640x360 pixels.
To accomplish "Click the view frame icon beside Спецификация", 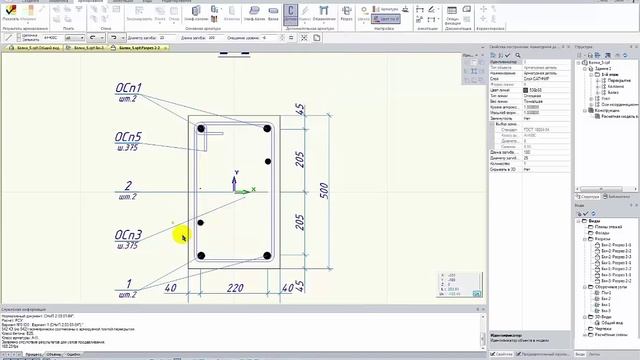I will point(467,9).
